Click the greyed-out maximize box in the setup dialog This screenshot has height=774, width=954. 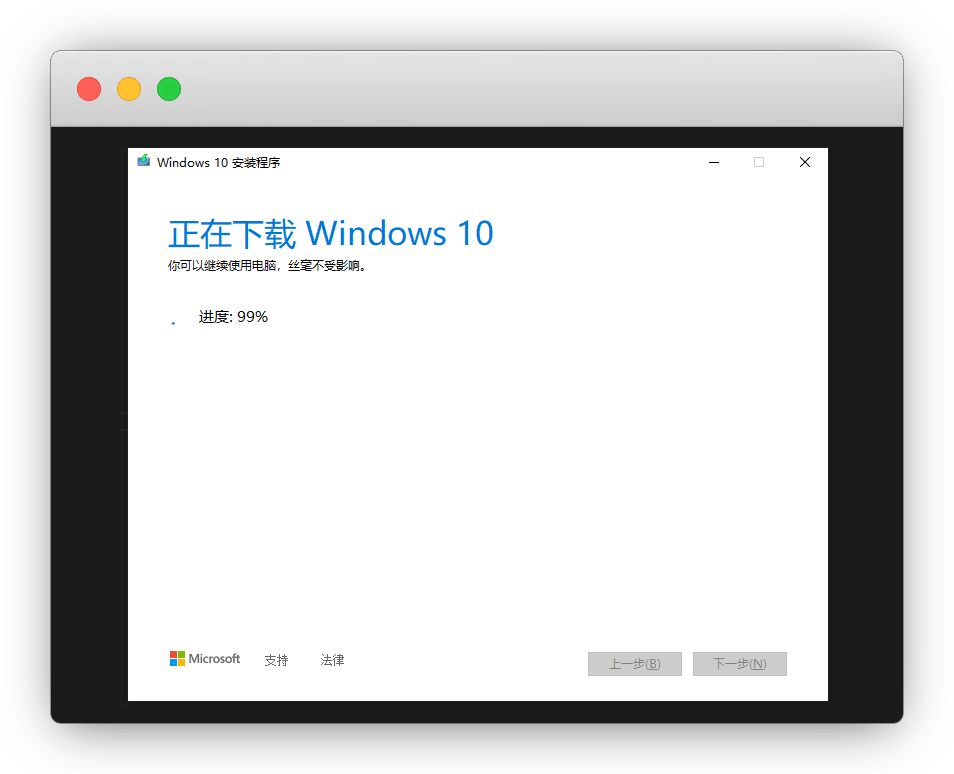pyautogui.click(x=759, y=162)
